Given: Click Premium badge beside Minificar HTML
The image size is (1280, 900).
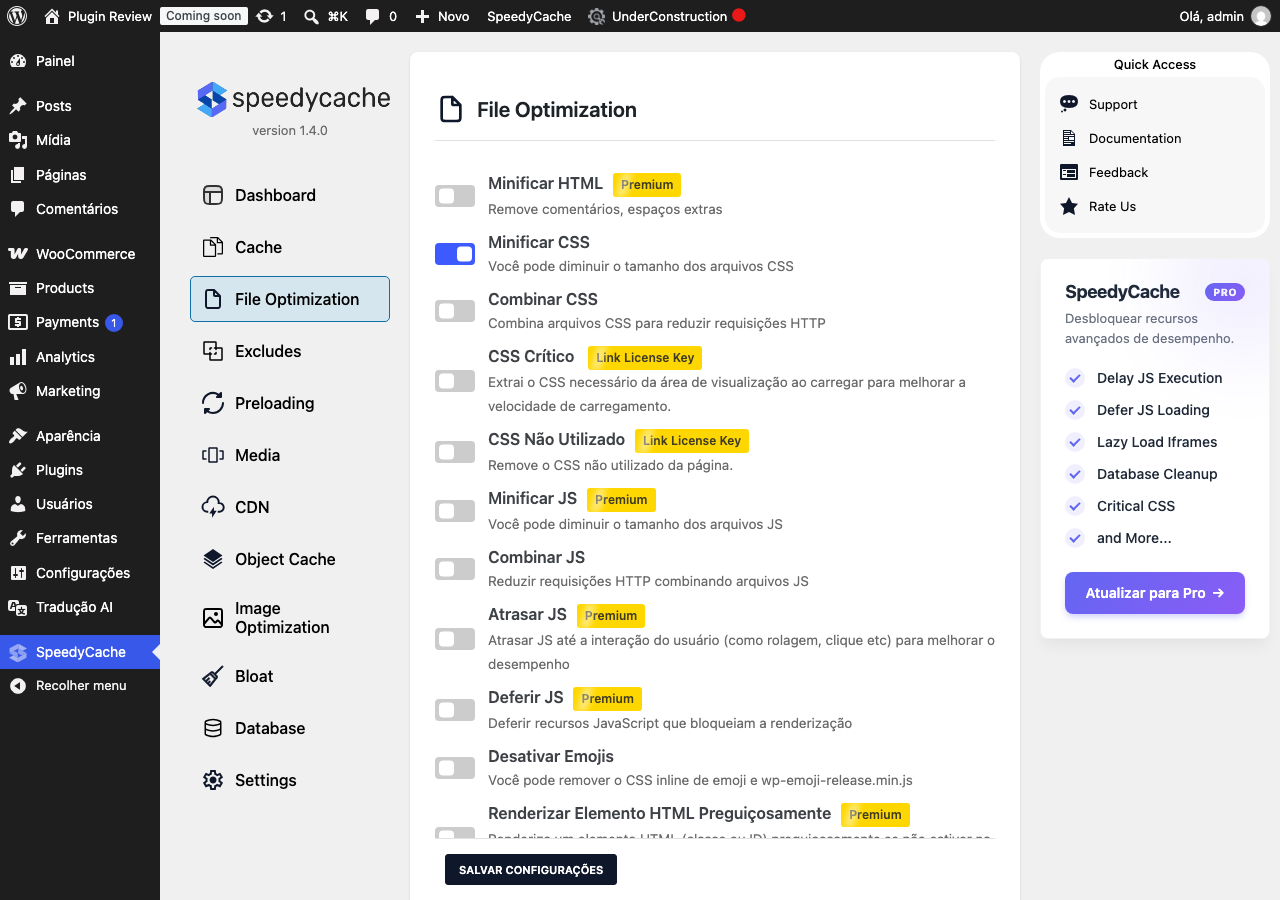Looking at the screenshot, I should (647, 185).
